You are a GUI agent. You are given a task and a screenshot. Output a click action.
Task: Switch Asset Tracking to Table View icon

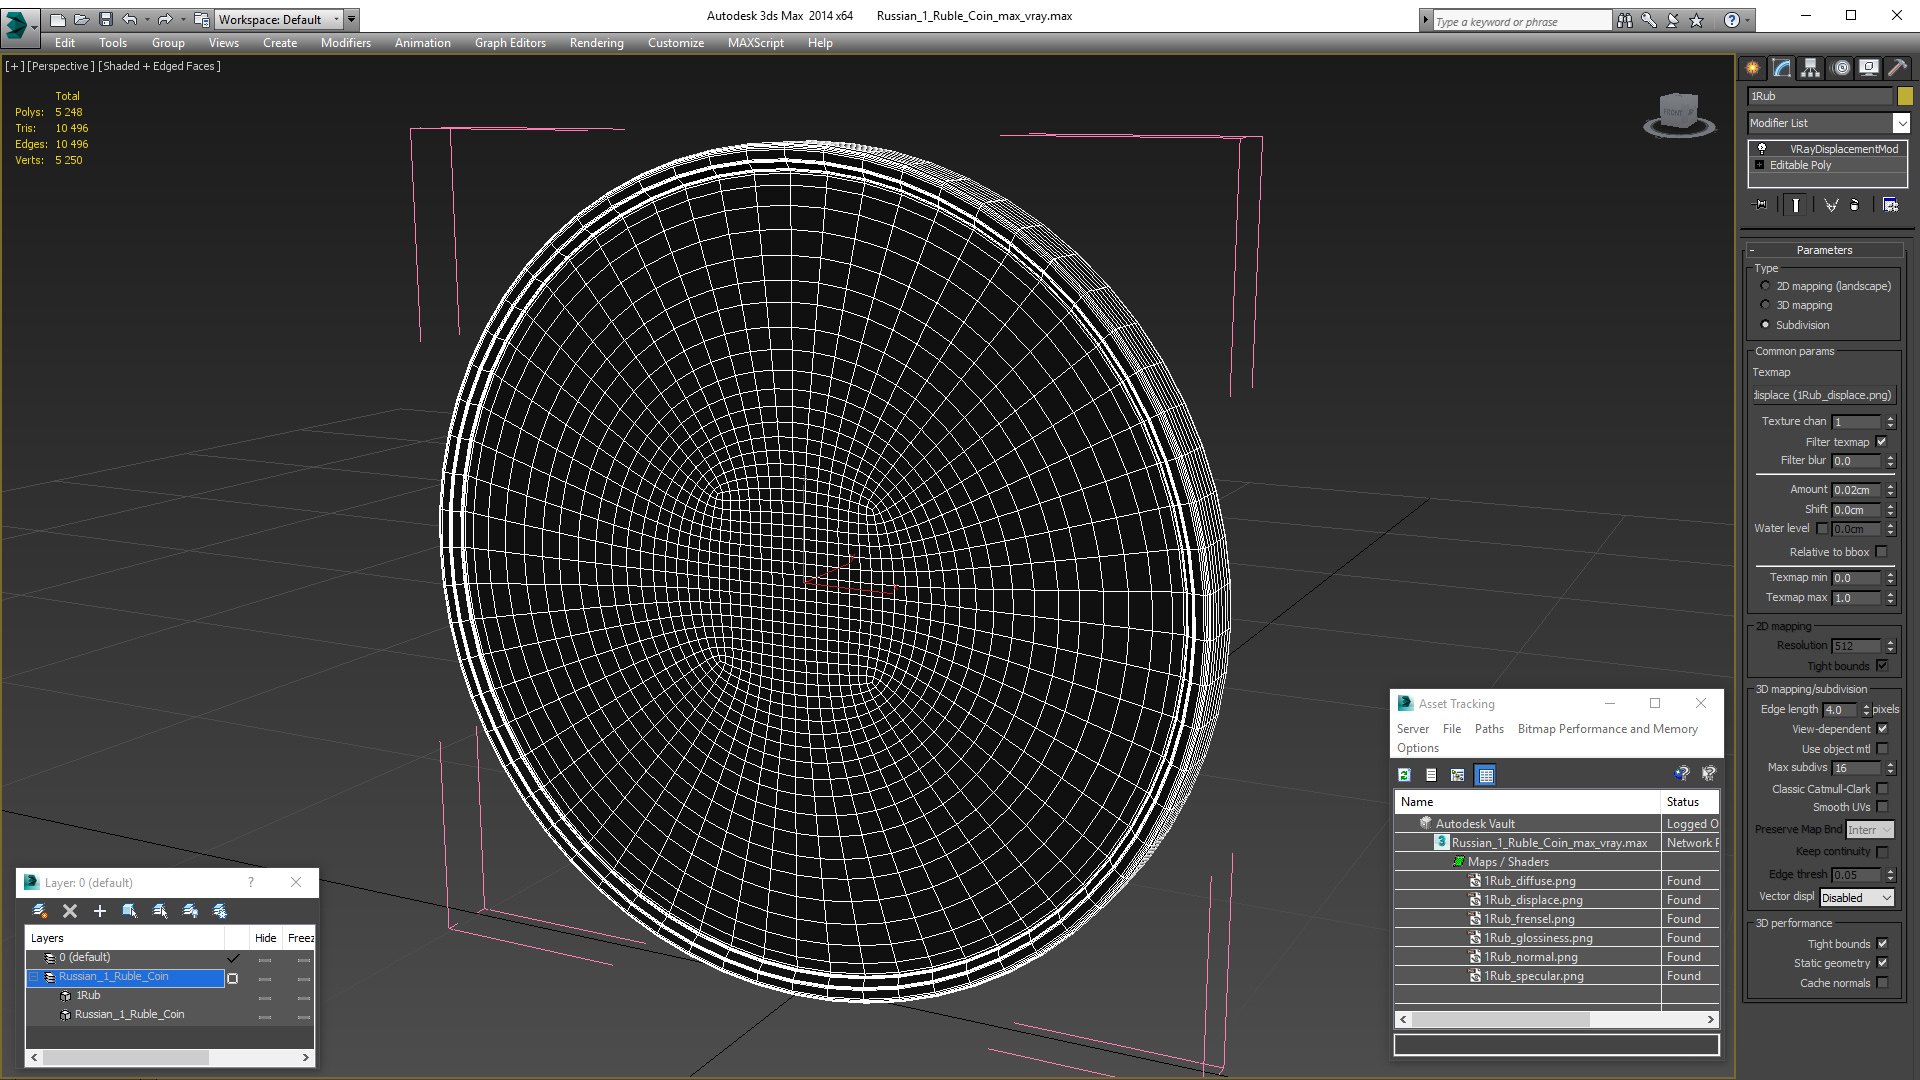click(x=1486, y=775)
